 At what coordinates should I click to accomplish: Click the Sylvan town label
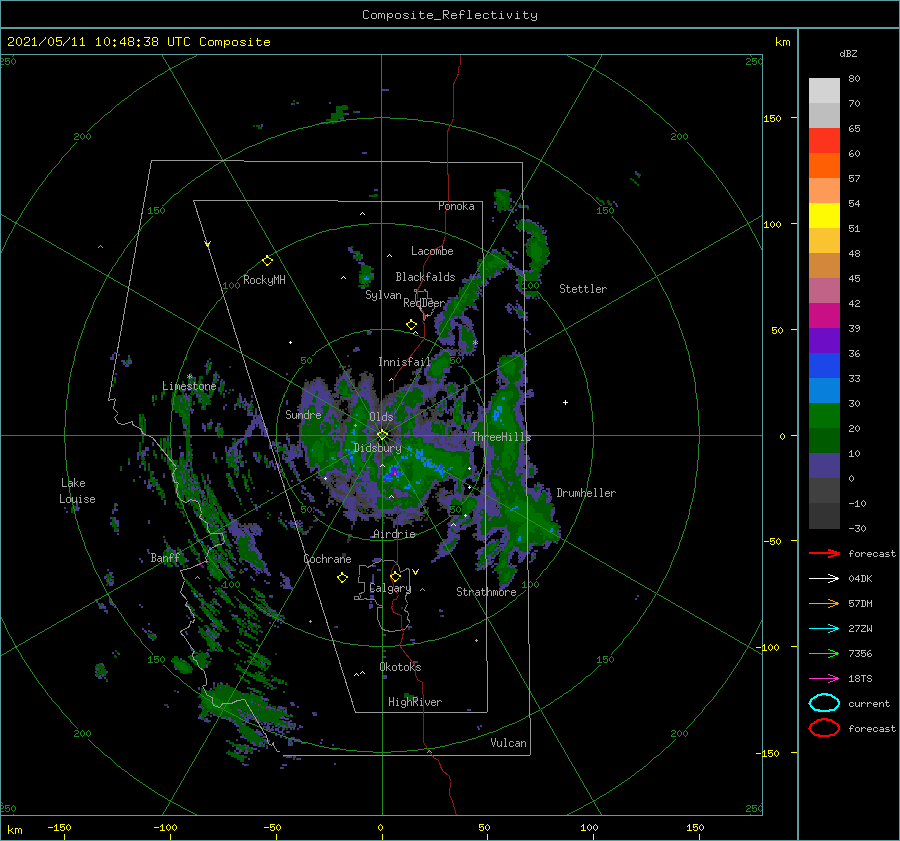coord(383,295)
